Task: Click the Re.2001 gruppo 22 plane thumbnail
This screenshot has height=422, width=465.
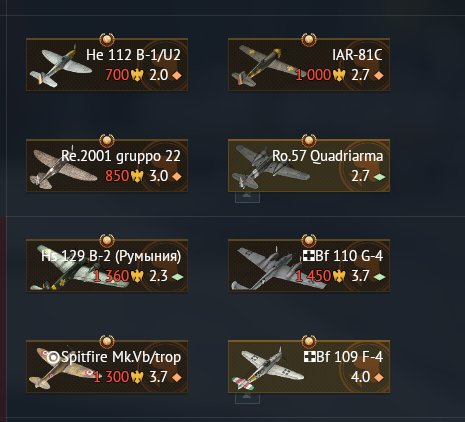Action: 63,169
